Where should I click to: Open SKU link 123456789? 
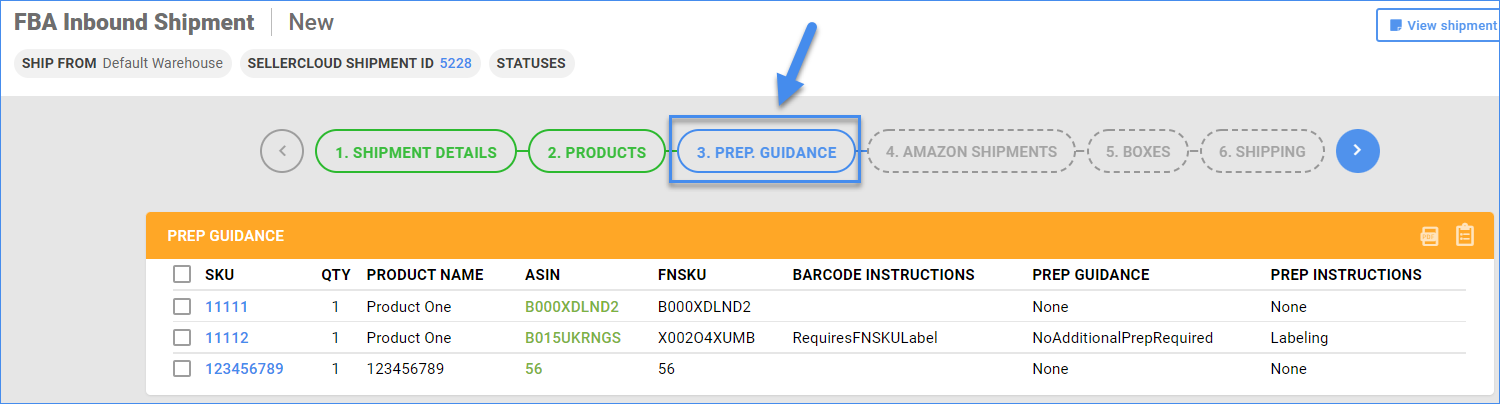click(x=244, y=369)
